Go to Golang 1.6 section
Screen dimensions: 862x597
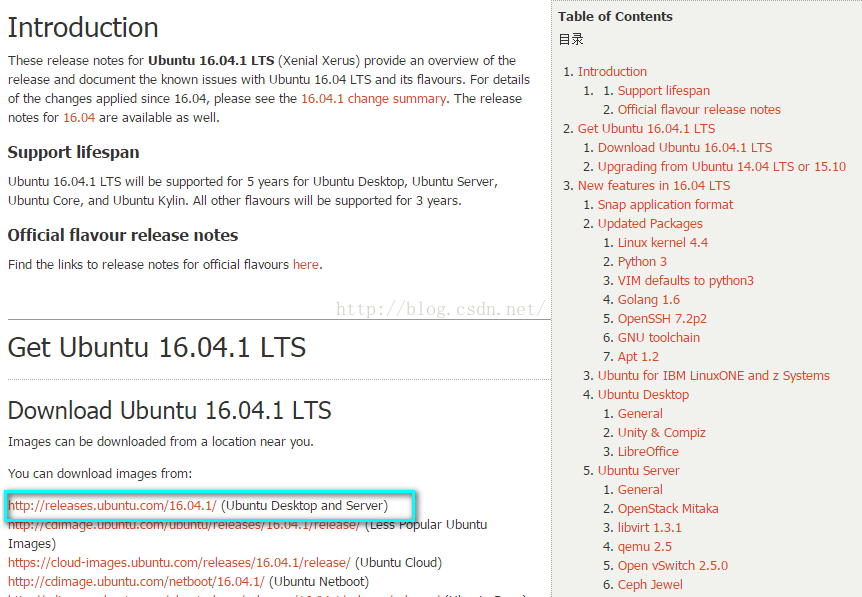click(649, 300)
